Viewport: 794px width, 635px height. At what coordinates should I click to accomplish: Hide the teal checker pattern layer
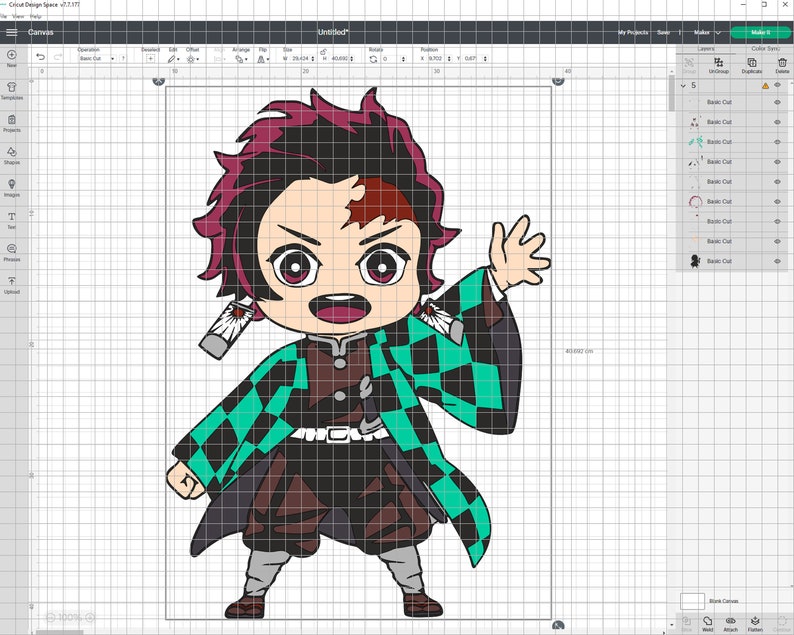coord(777,142)
